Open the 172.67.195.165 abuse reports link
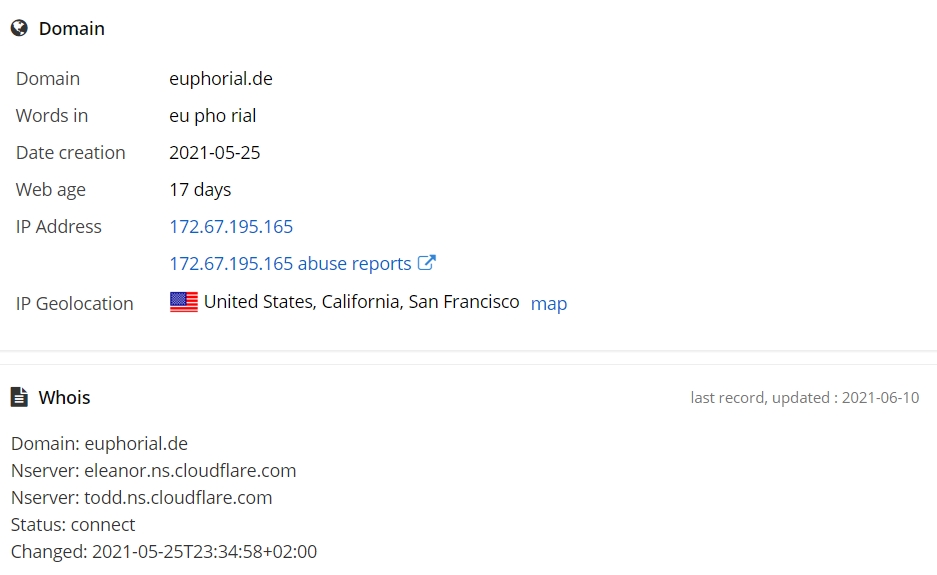The height and width of the screenshot is (575, 937). pyautogui.click(x=290, y=264)
